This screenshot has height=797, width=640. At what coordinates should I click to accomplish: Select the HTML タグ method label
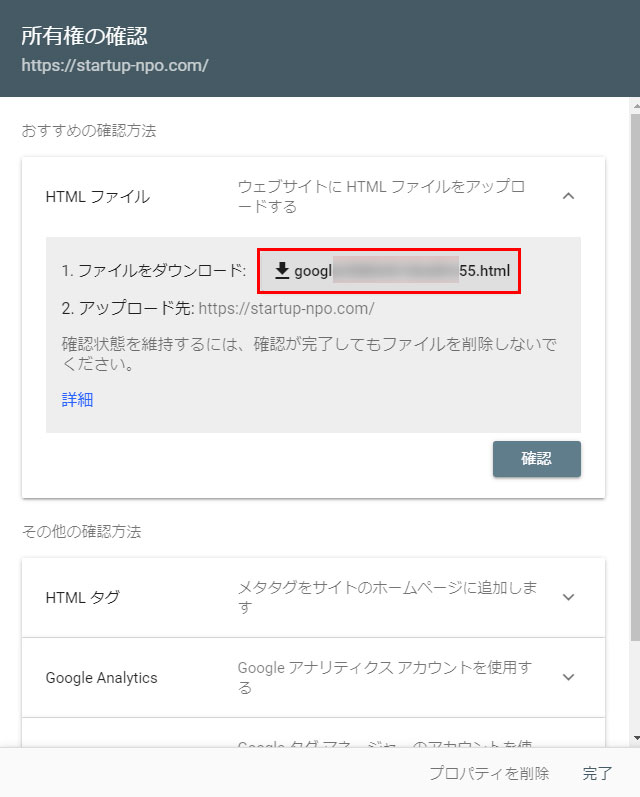pos(83,597)
